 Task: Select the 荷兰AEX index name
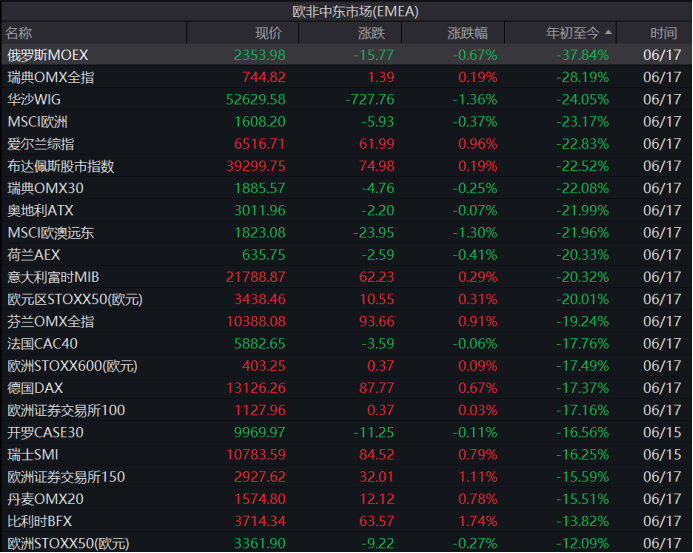tap(34, 255)
